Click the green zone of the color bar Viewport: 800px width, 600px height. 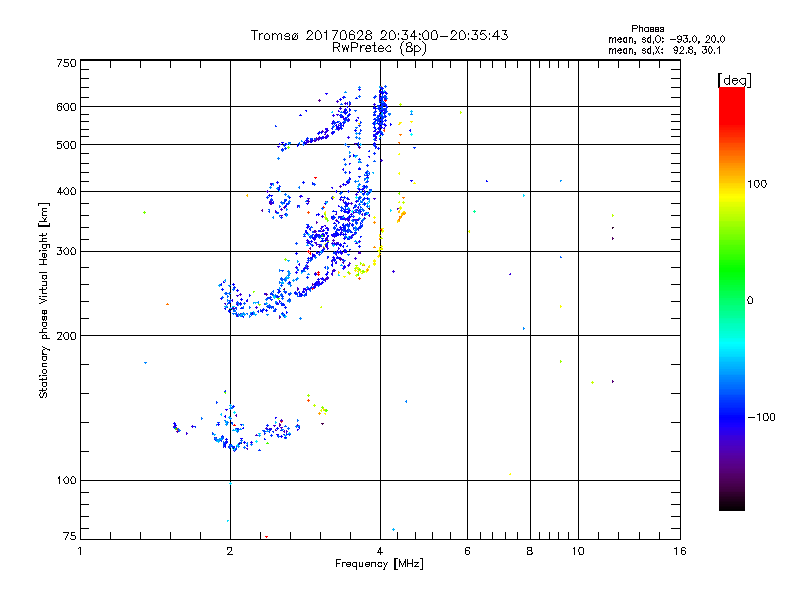click(732, 286)
